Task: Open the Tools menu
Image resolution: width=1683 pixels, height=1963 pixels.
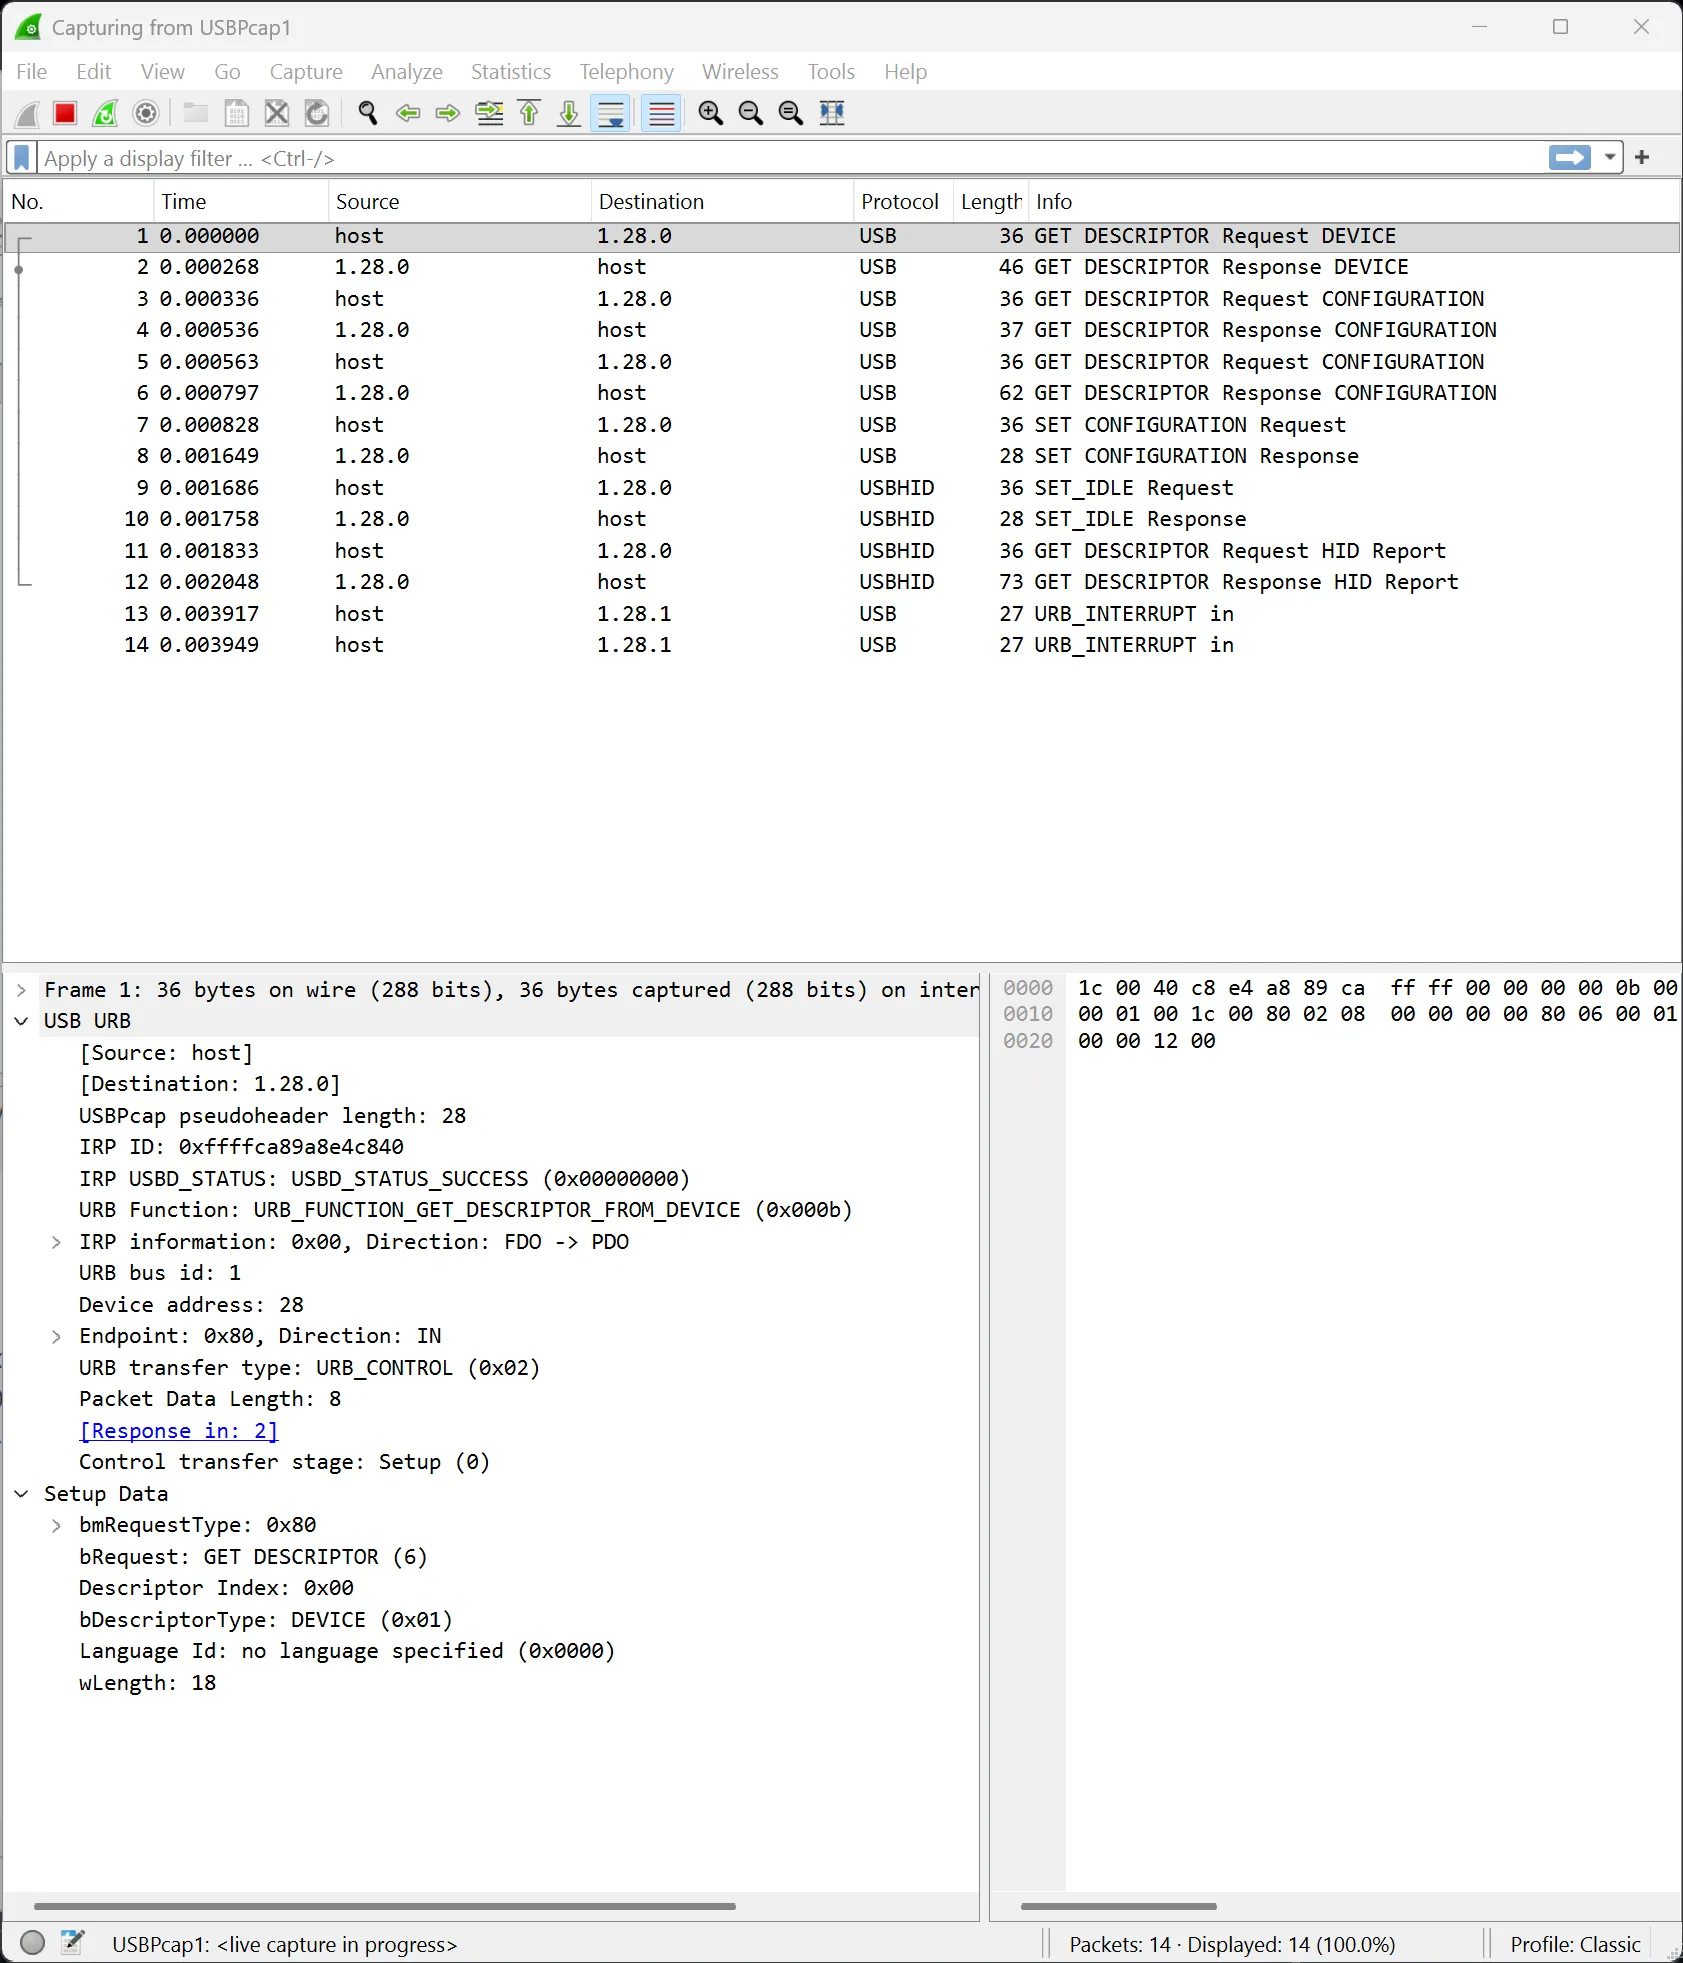Action: [x=831, y=72]
